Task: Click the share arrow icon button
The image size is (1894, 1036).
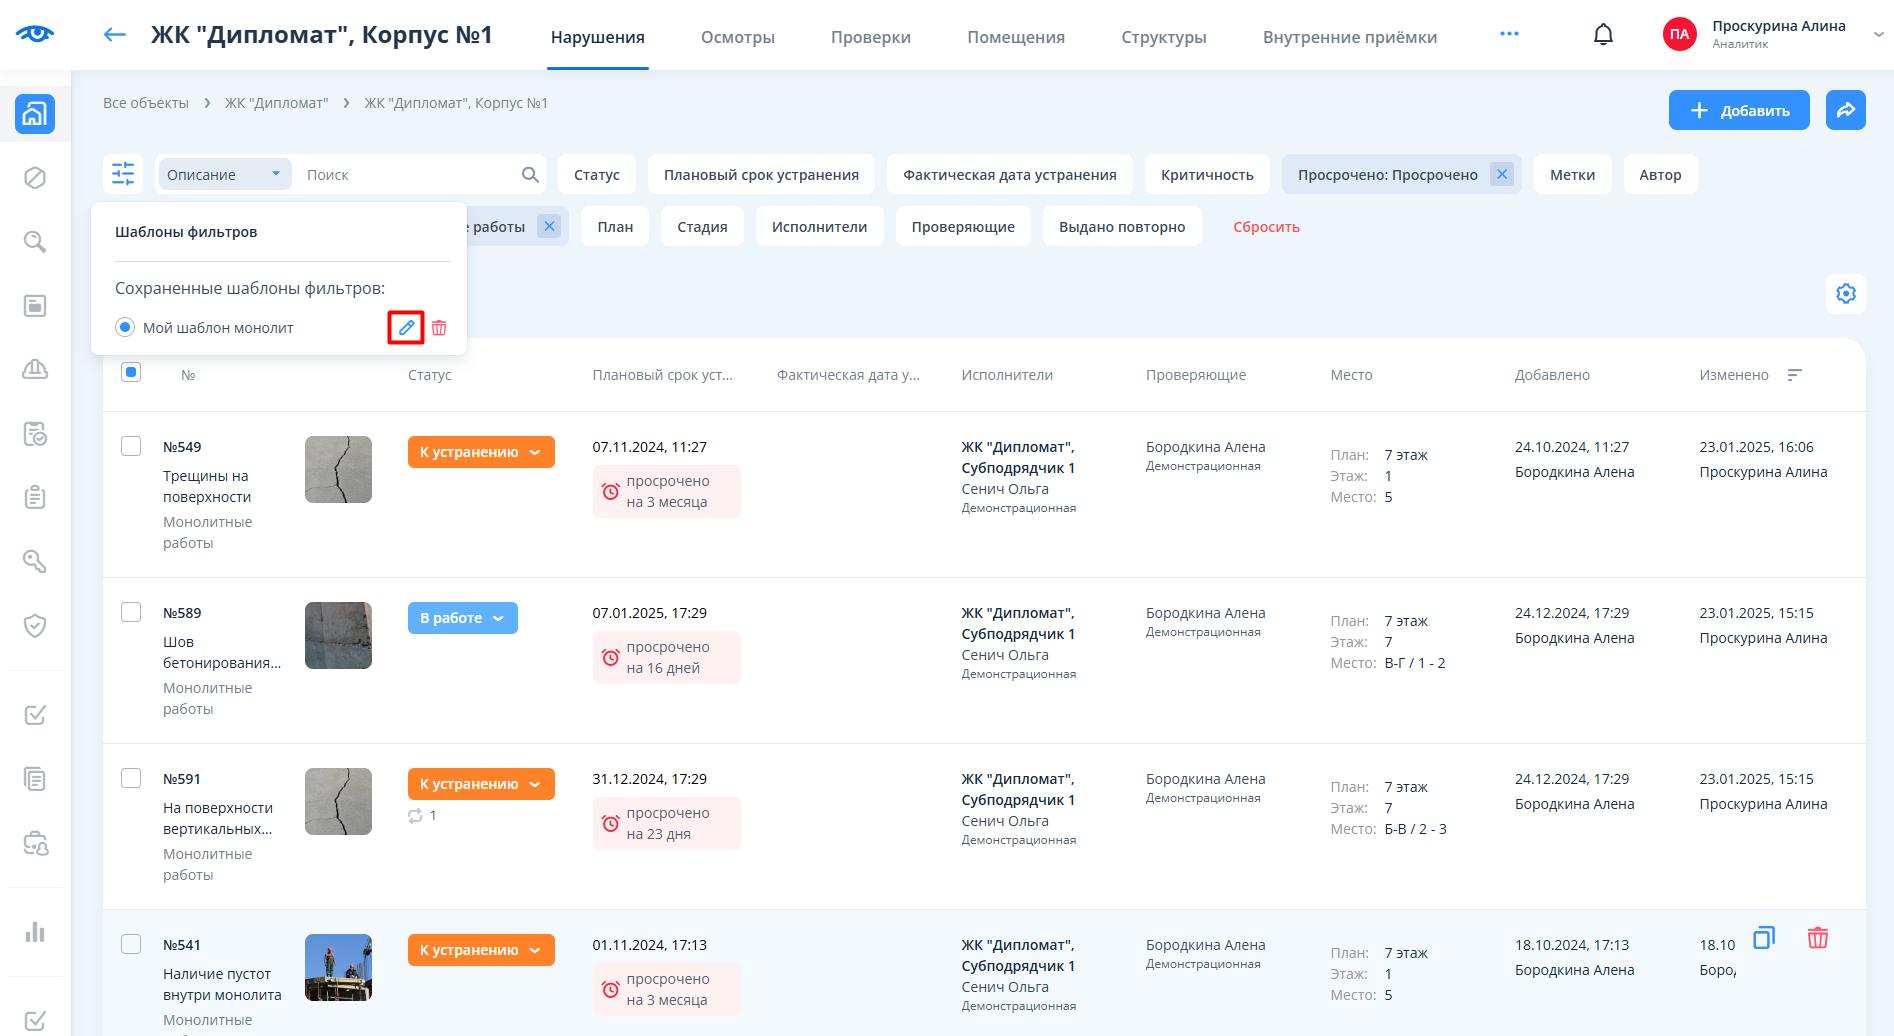Action: point(1845,110)
